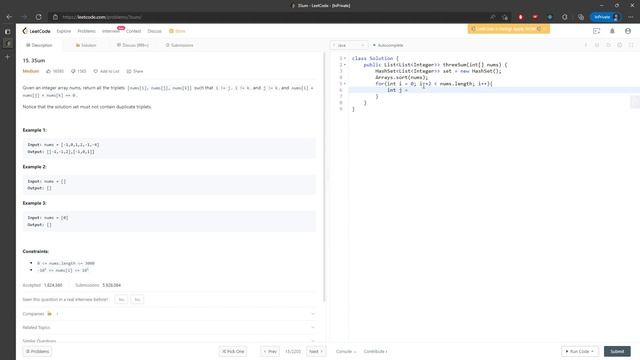Reload the page with the refresh icon
Image resolution: width=640 pixels, height=360 pixels.
click(x=38, y=17)
